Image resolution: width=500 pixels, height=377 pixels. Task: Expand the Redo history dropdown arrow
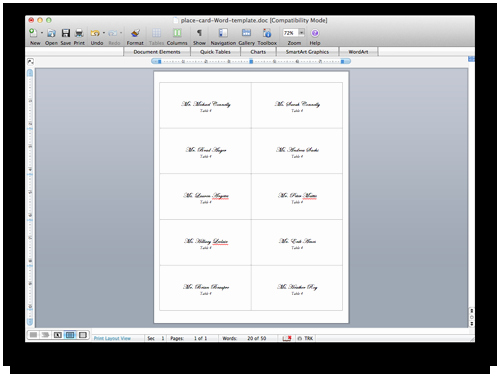(x=121, y=33)
